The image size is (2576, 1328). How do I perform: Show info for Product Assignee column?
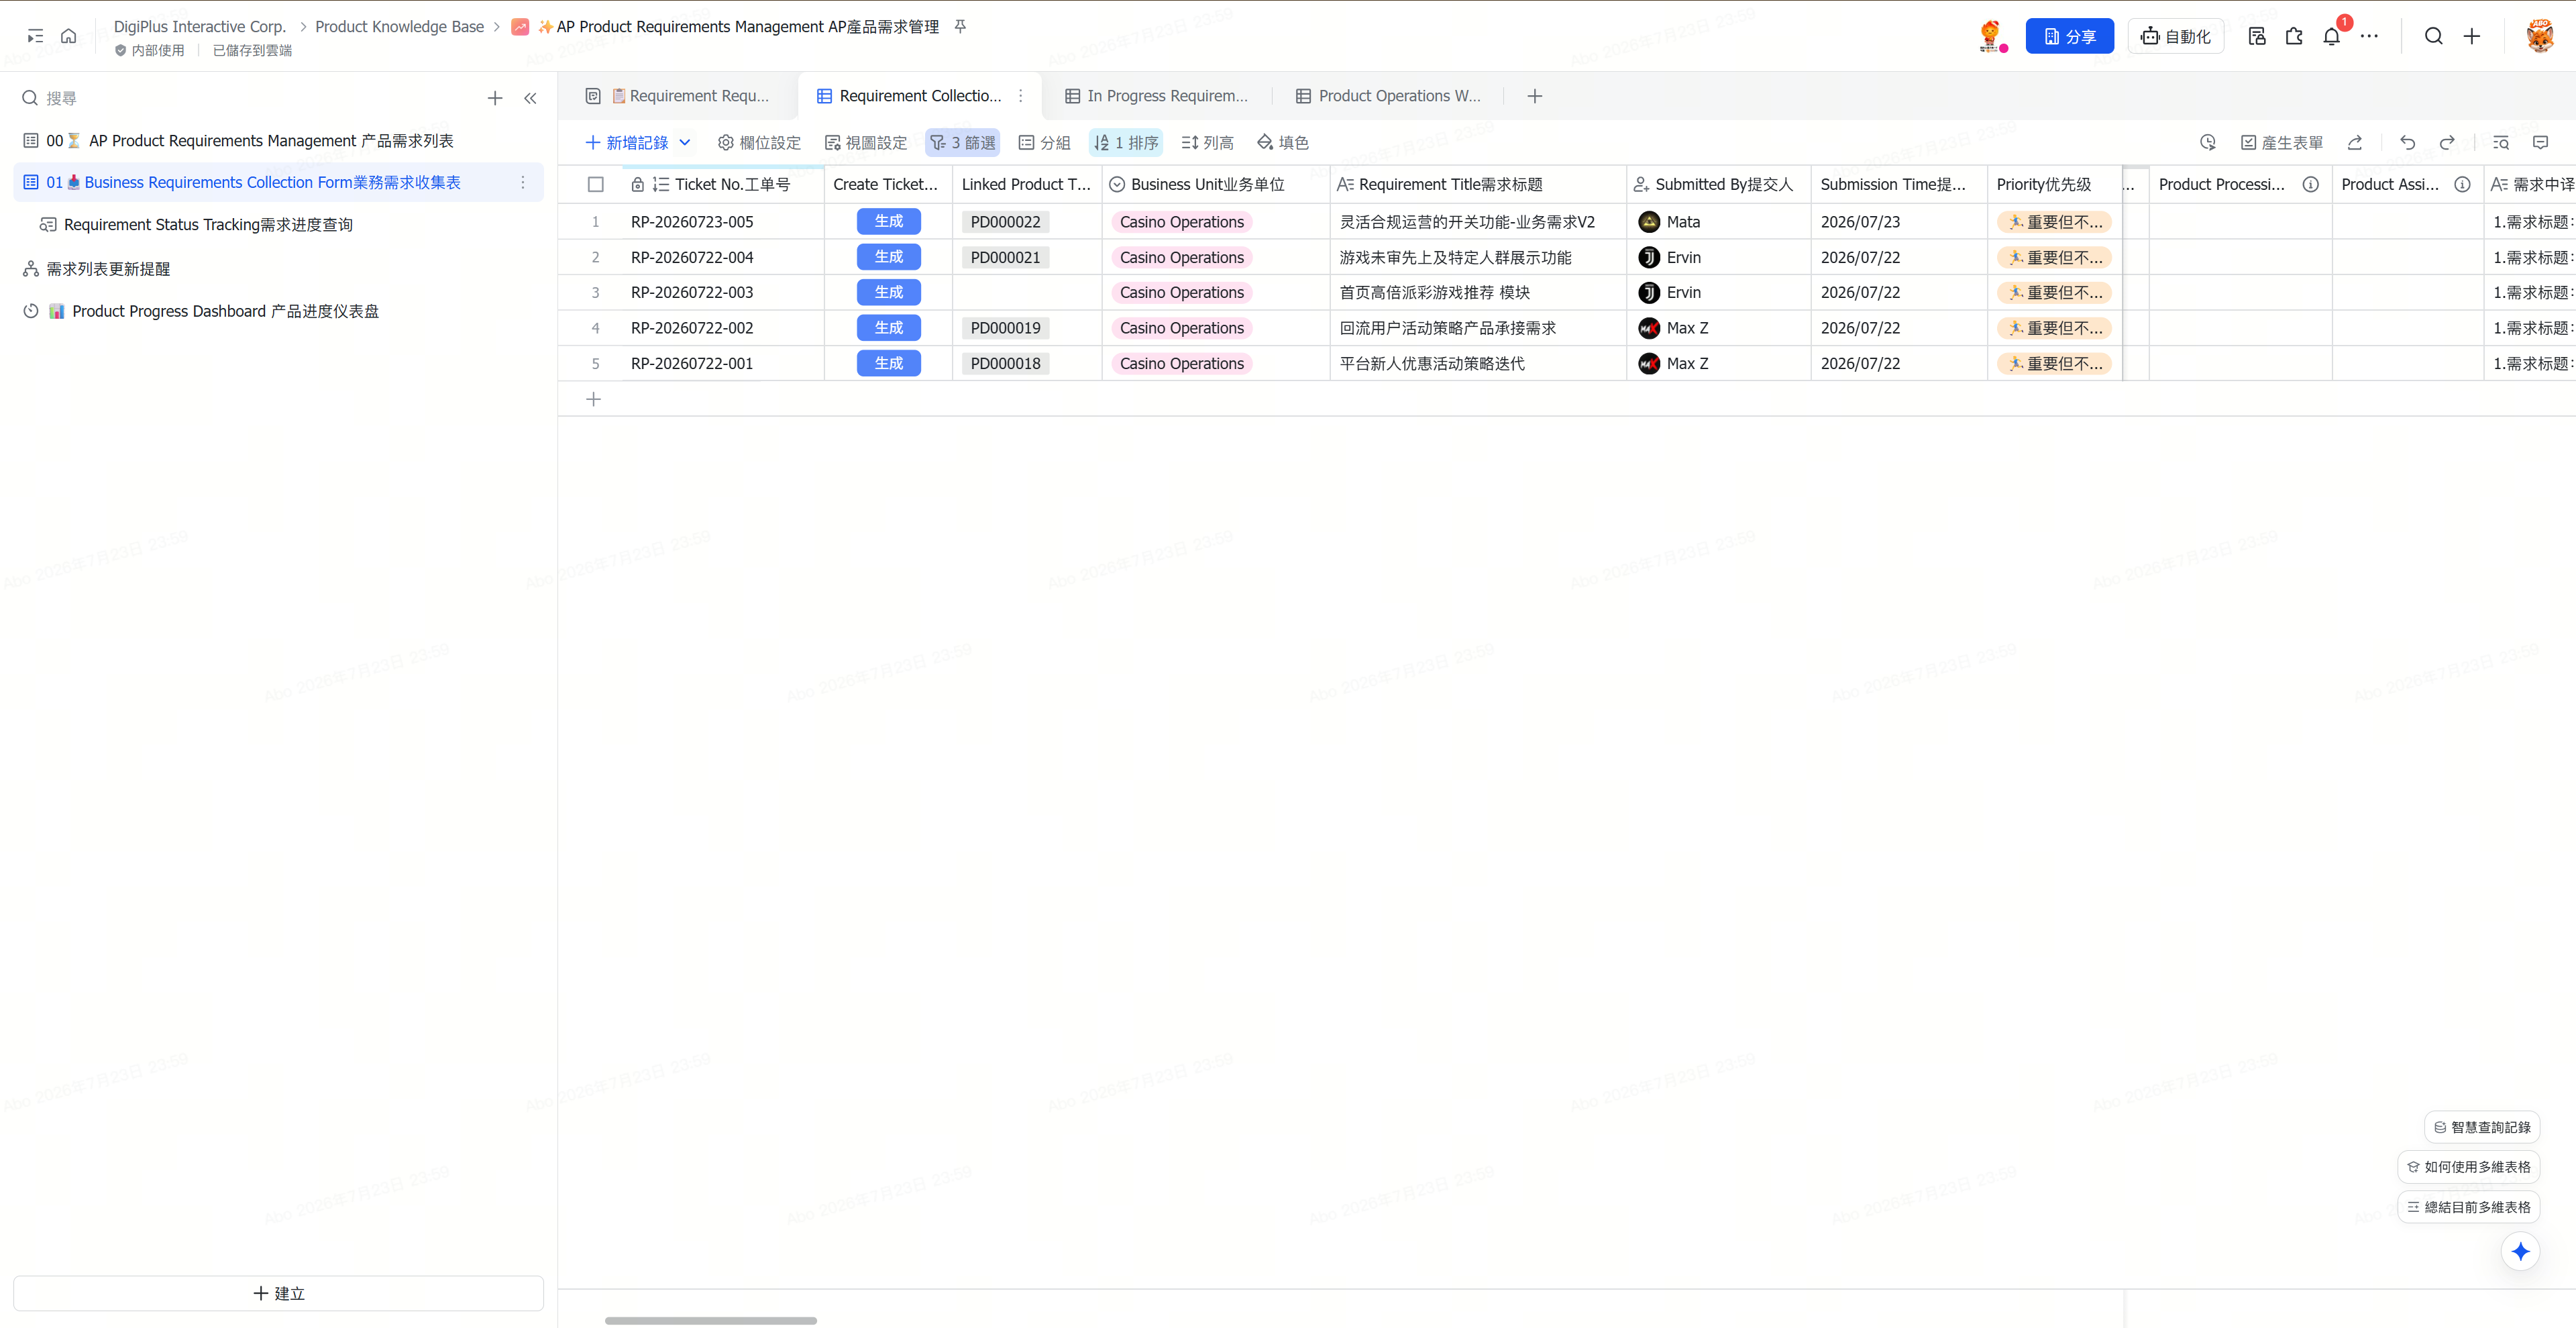(x=2462, y=184)
